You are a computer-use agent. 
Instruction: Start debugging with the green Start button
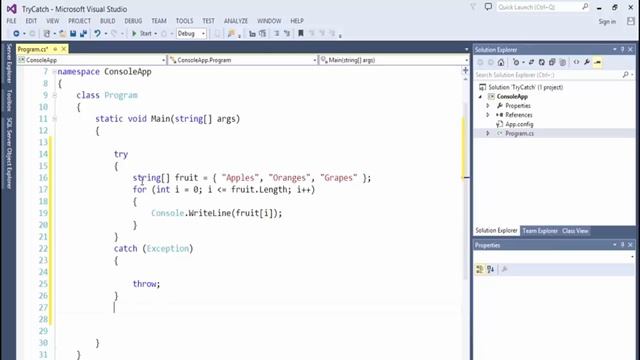142,33
